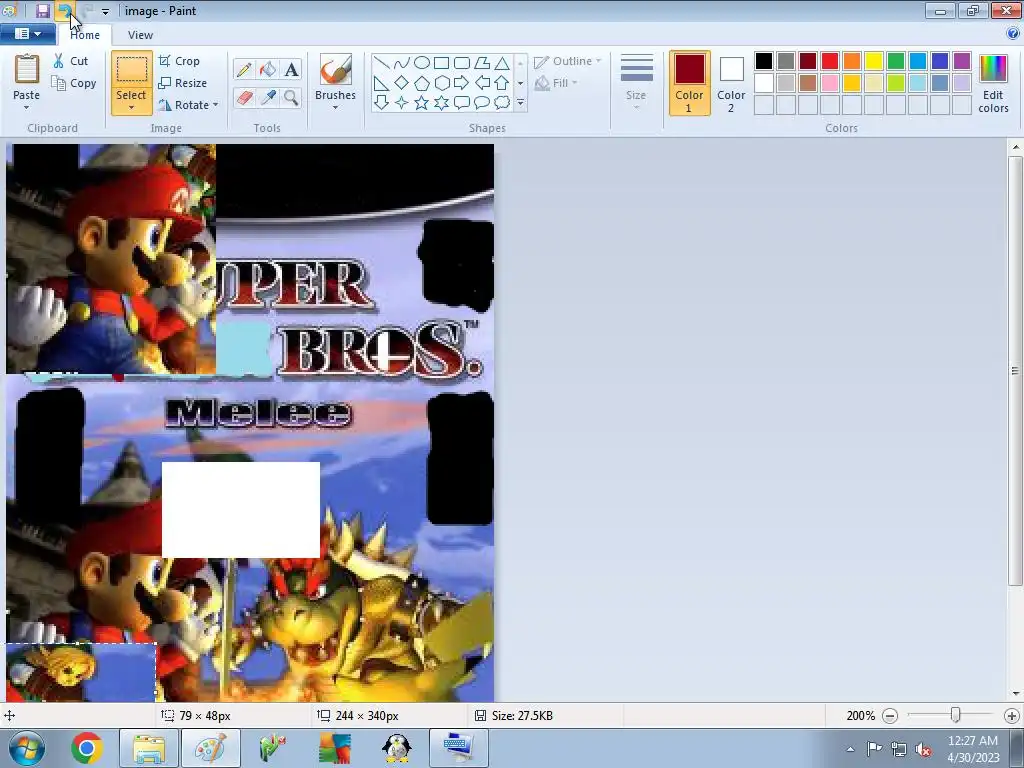Viewport: 1024px width, 768px height.
Task: Choose the Triangle shape
Action: point(502,63)
